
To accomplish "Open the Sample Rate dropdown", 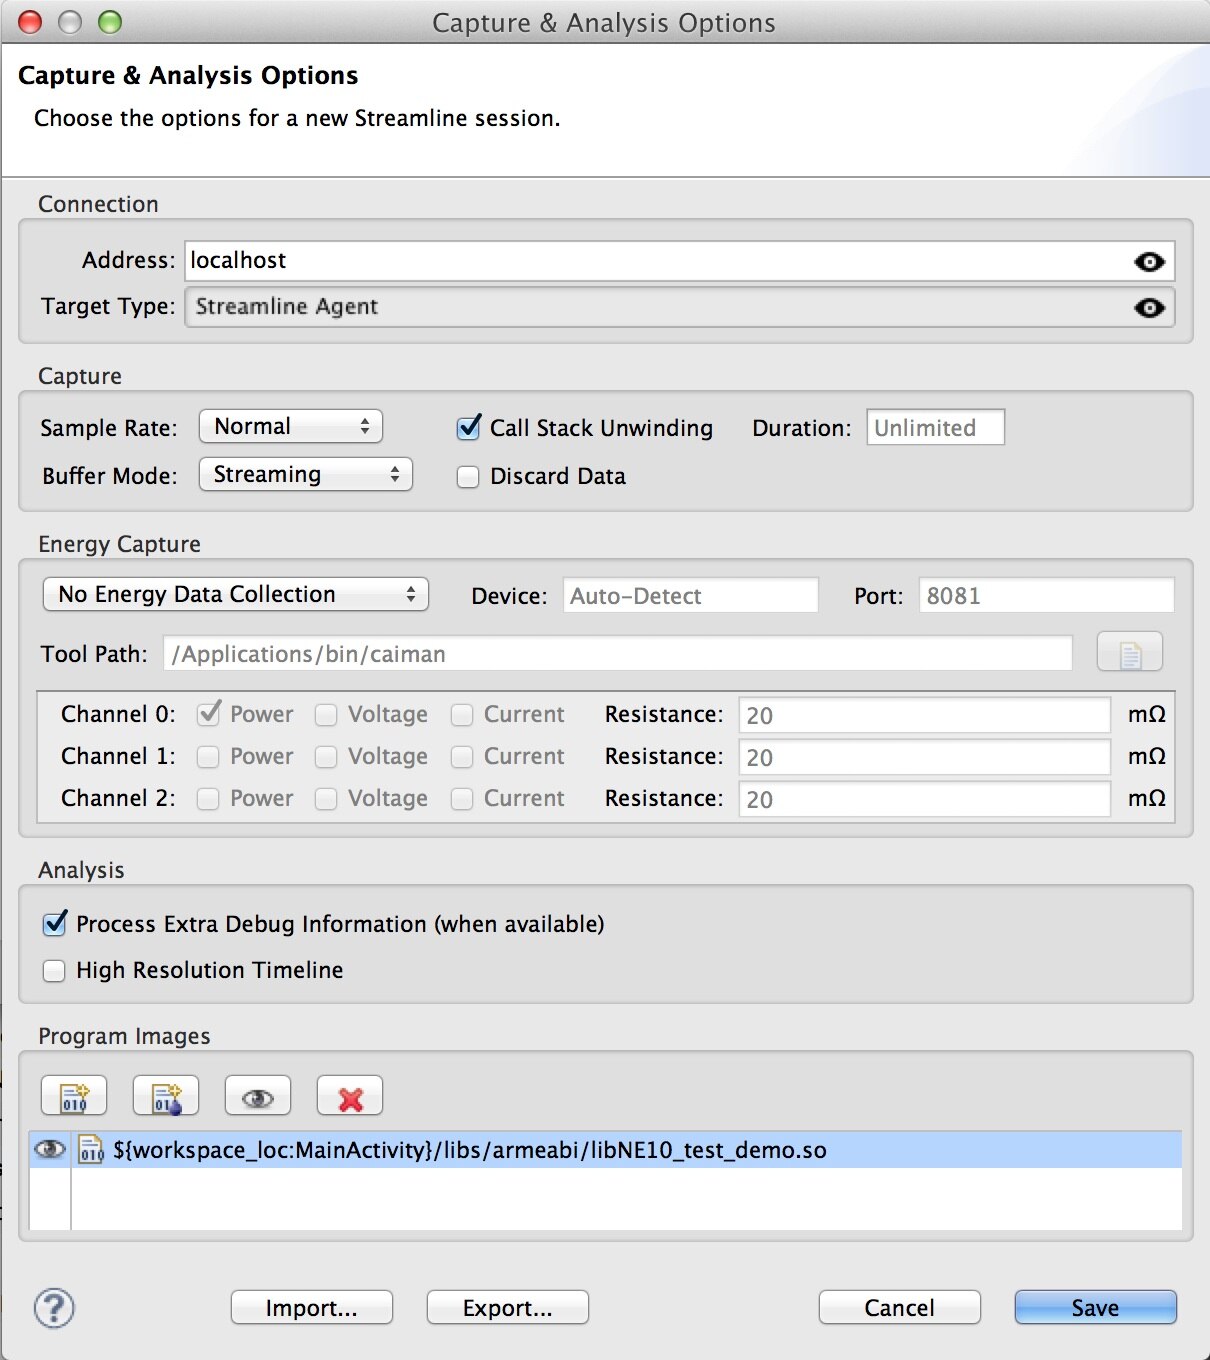I will click(x=291, y=427).
